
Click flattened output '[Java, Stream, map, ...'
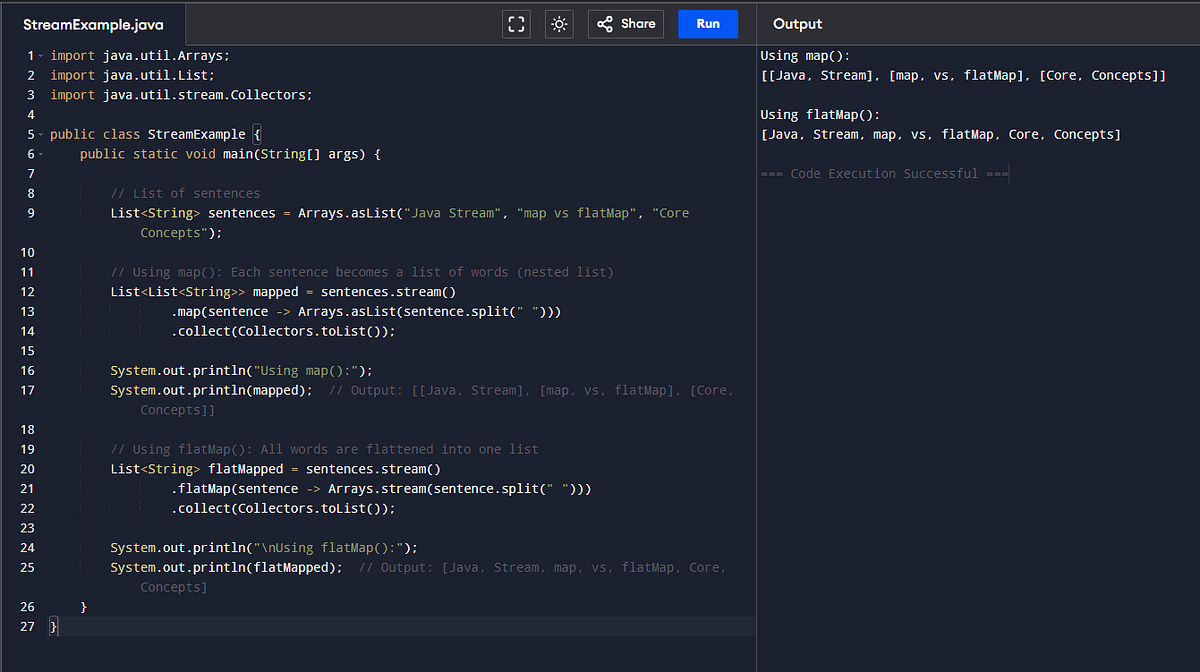pyautogui.click(x=941, y=134)
